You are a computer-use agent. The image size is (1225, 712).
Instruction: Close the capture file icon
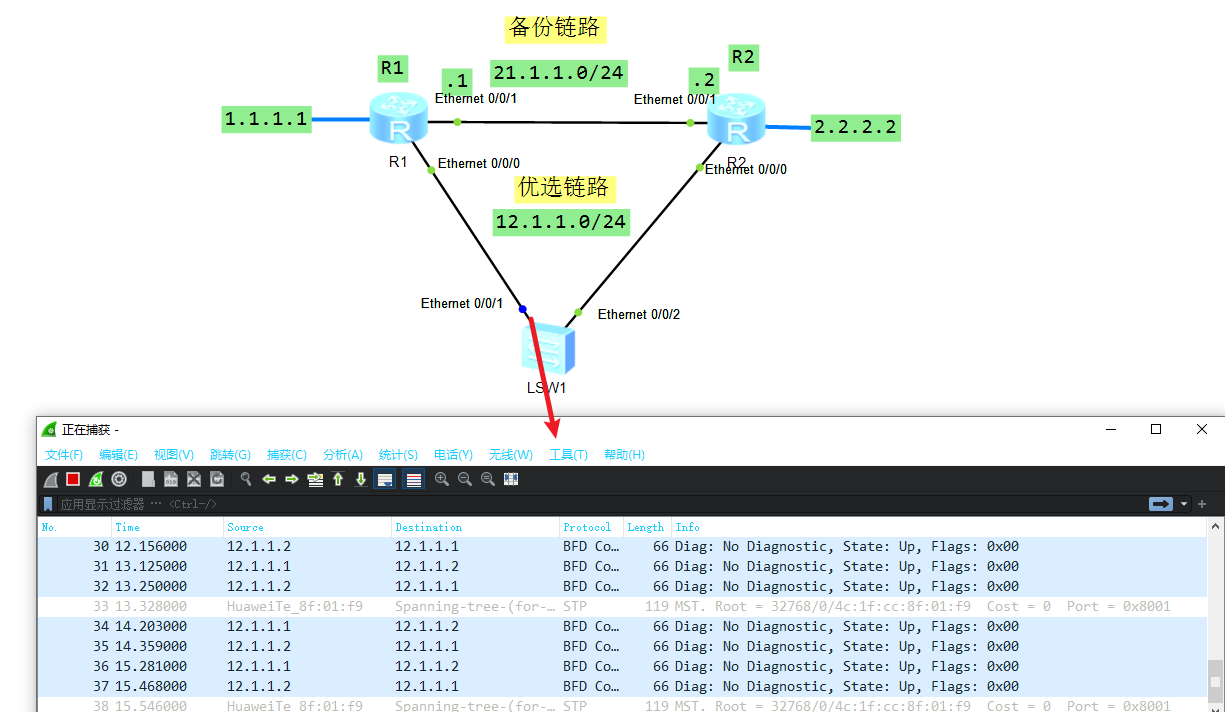click(194, 479)
